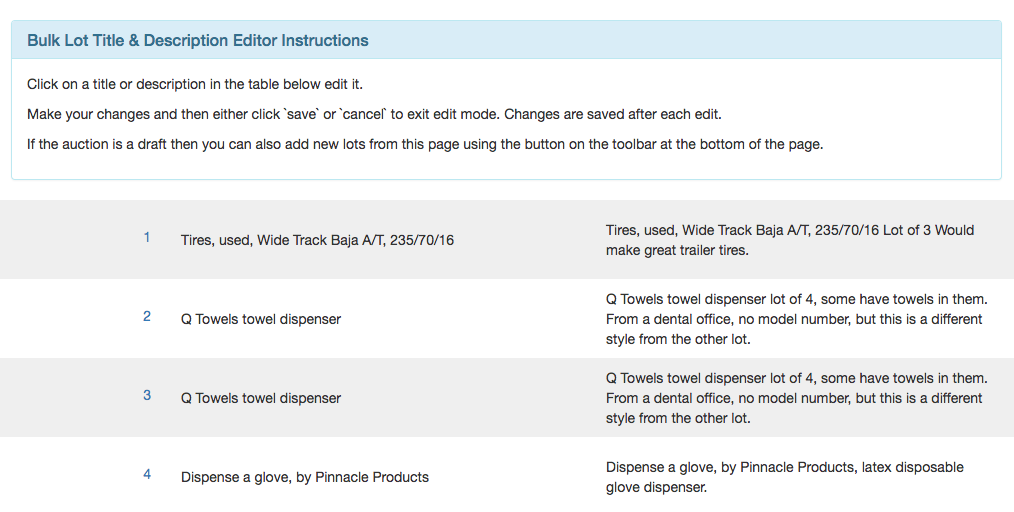Open lot number 1 link
The width and height of the screenshot is (1014, 512).
147,238
